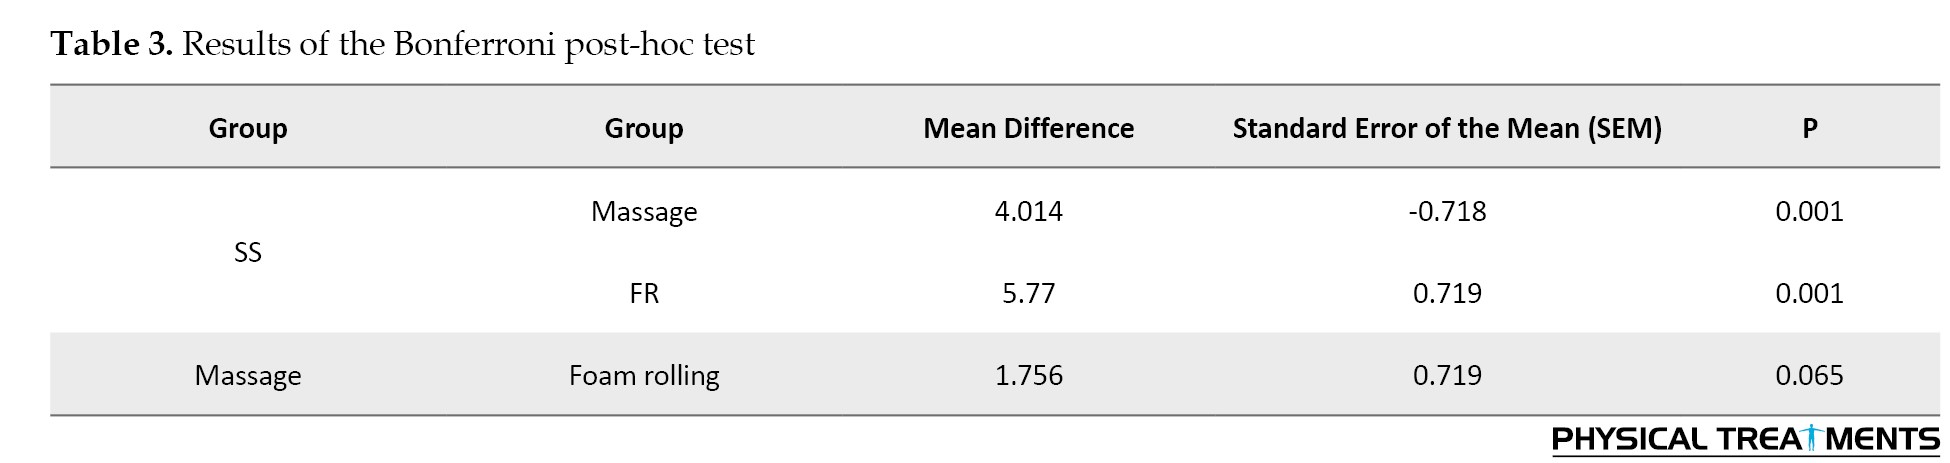This screenshot has width=1950, height=463.
Task: Select the Massage cell in shaded row
Action: tap(248, 376)
